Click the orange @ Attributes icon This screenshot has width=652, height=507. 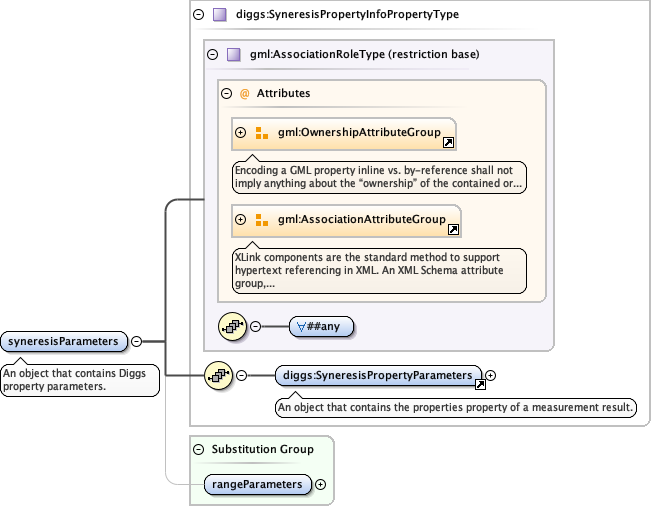(x=244, y=93)
